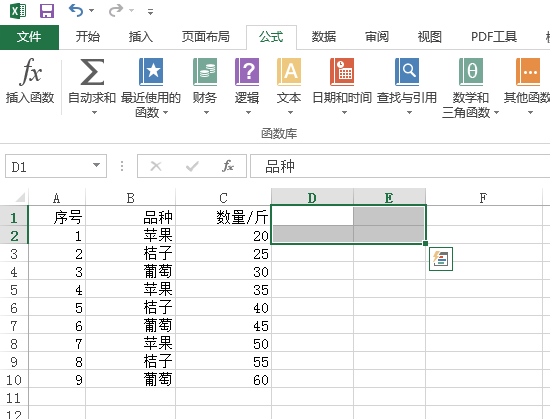Click the 数量/斤 header cell
550x419 pixels.
tap(223, 217)
